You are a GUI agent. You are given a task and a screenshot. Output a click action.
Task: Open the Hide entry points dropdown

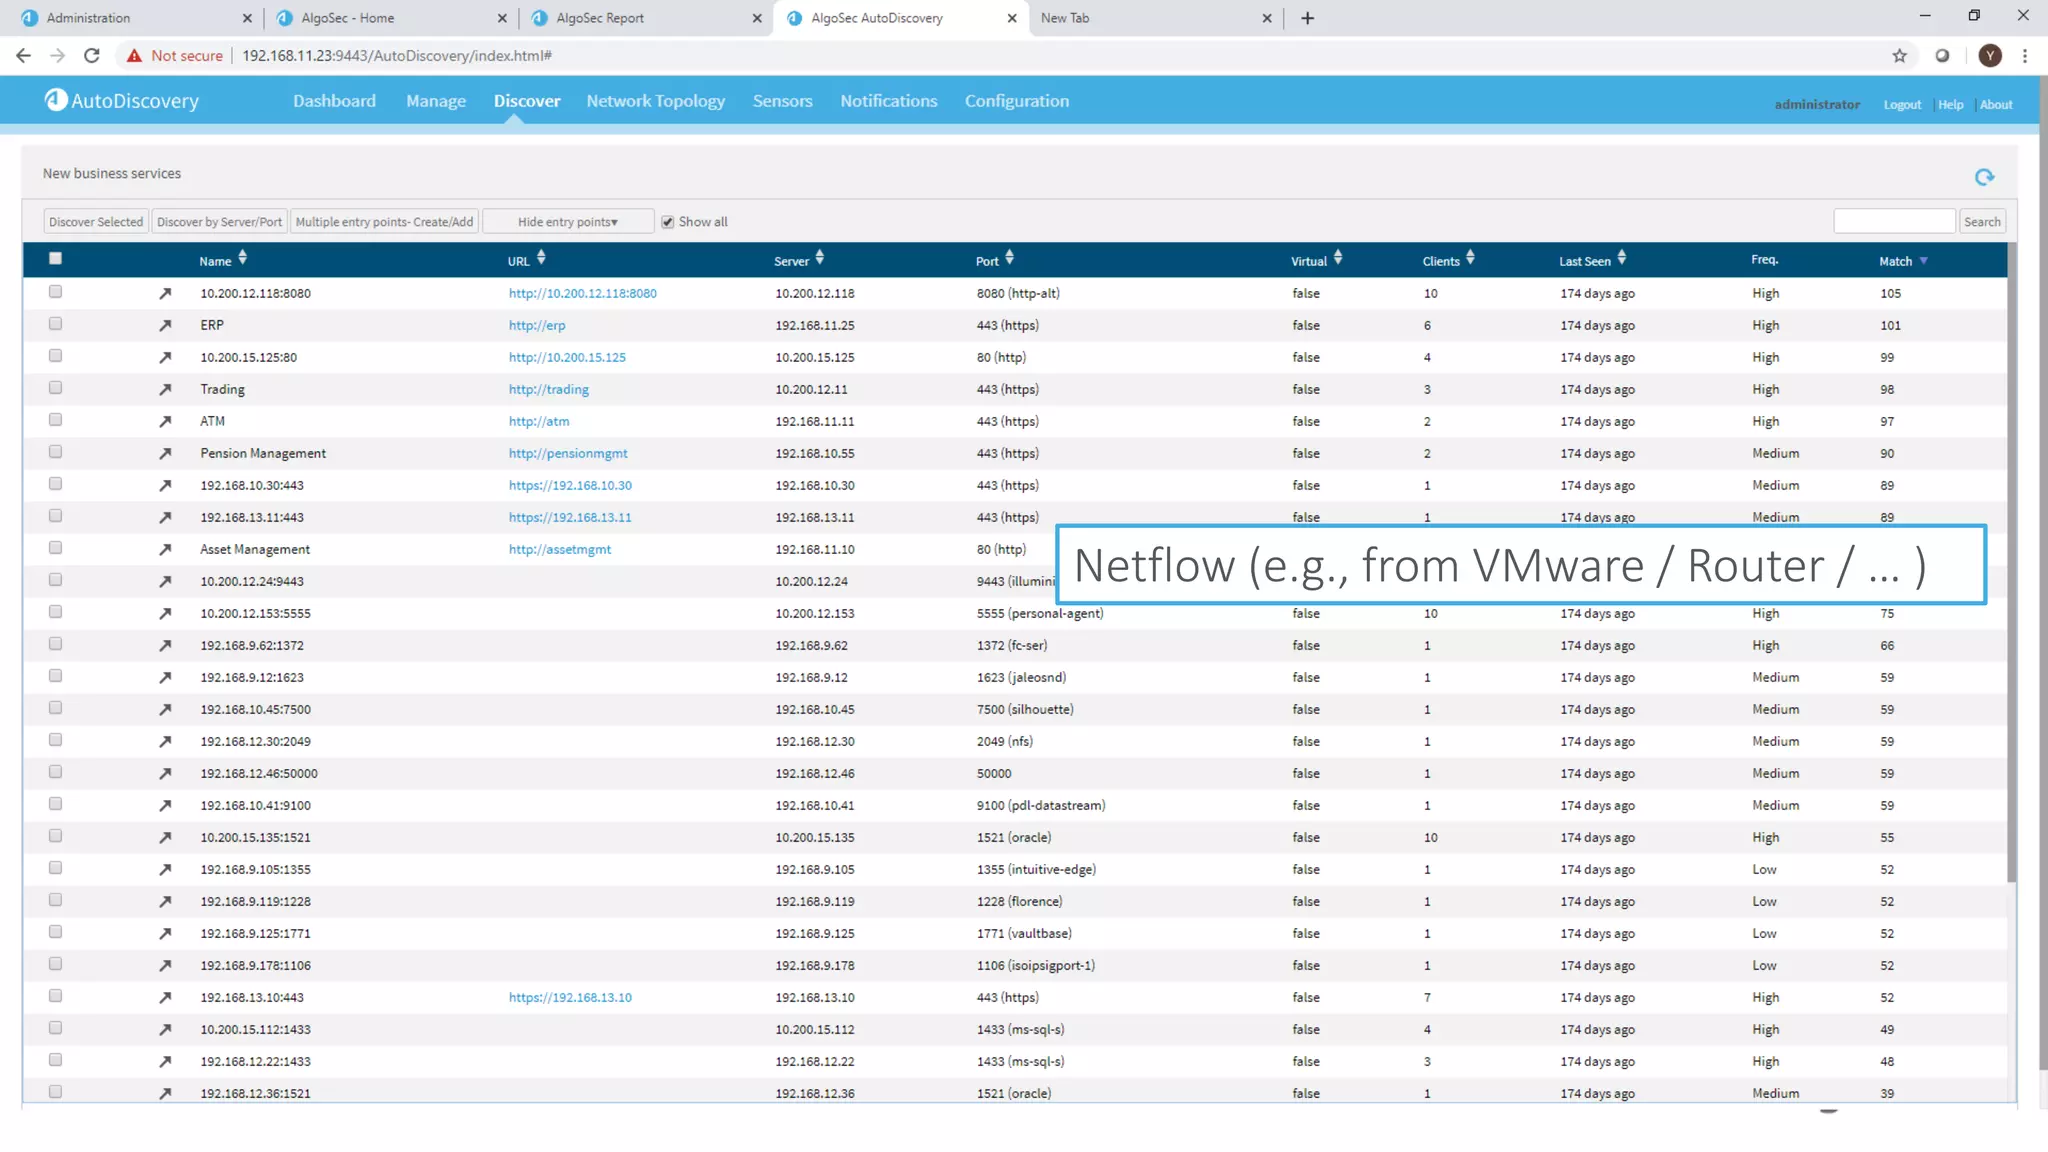(568, 221)
